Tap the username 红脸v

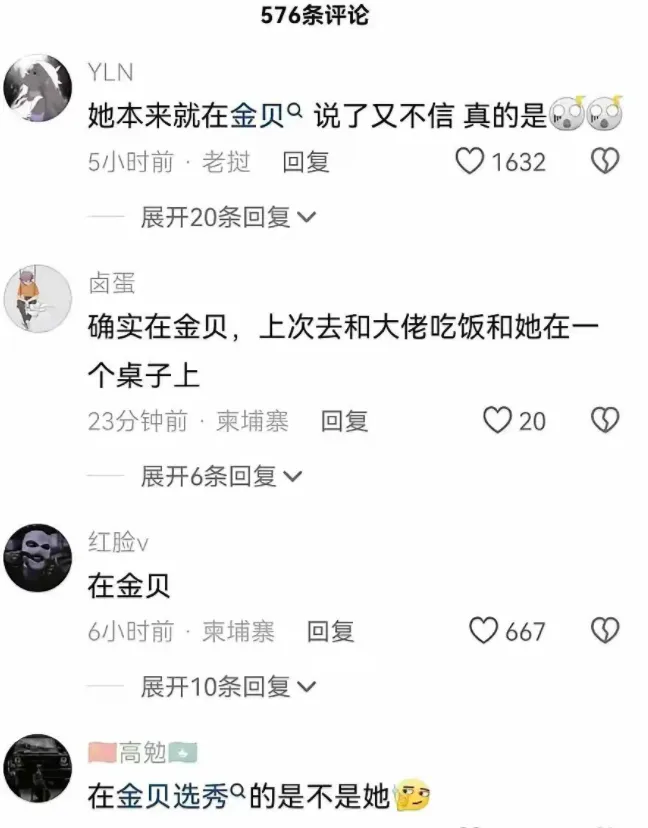118,542
